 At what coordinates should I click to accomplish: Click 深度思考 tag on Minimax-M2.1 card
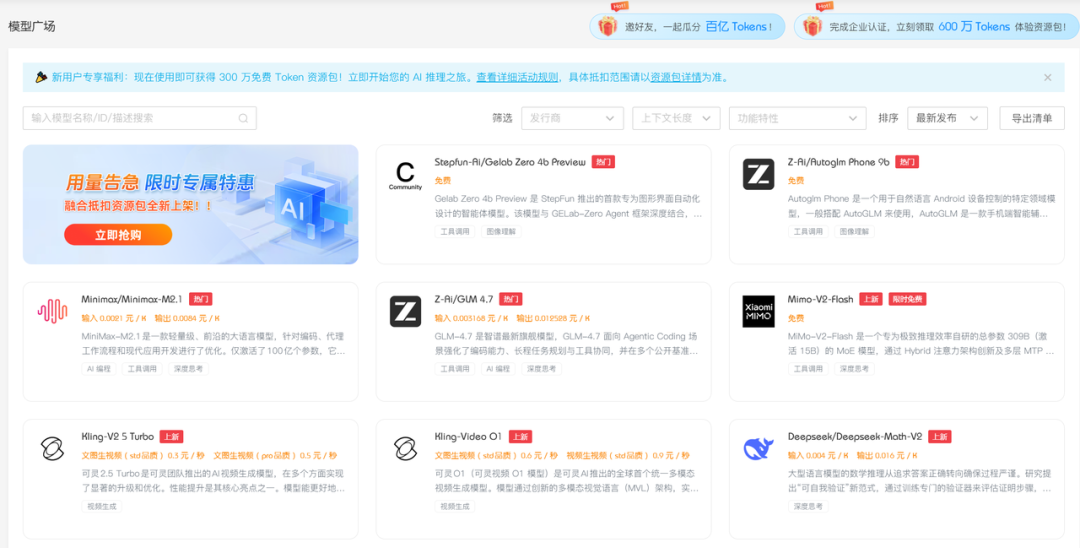[x=188, y=368]
